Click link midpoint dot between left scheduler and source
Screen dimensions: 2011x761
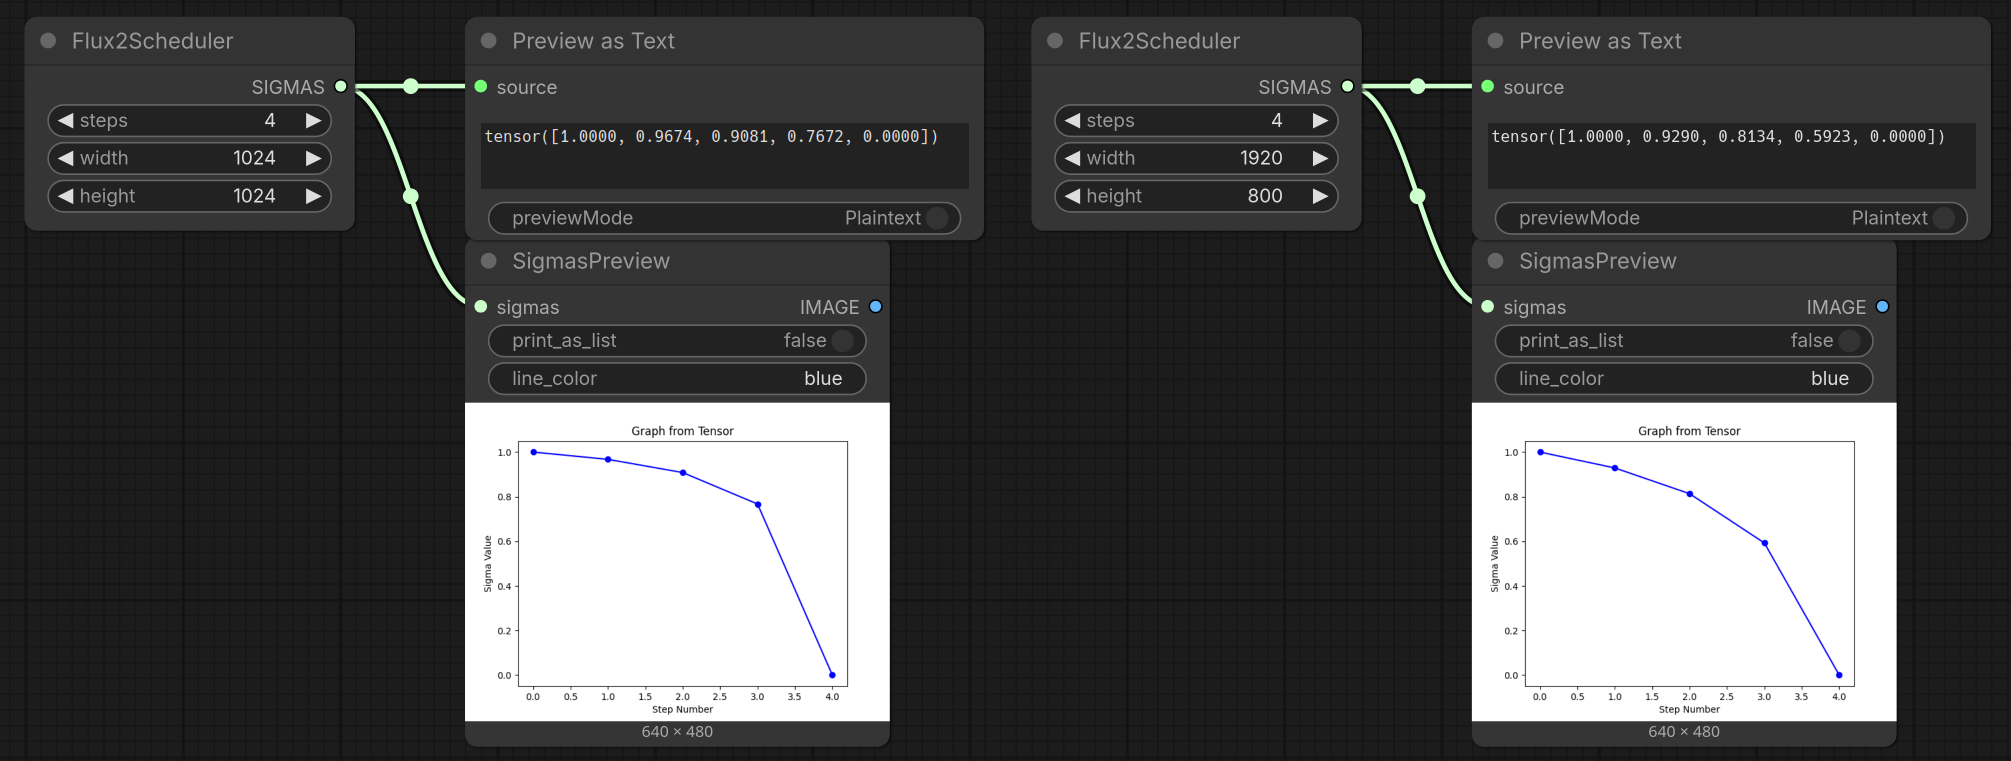pyautogui.click(x=411, y=87)
